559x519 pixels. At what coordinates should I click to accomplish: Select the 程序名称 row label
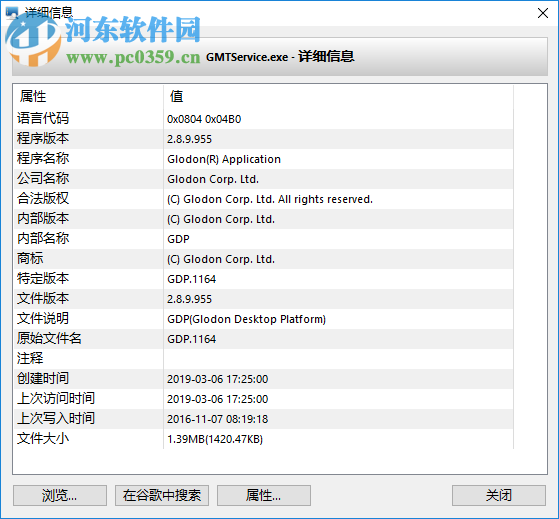pos(43,158)
